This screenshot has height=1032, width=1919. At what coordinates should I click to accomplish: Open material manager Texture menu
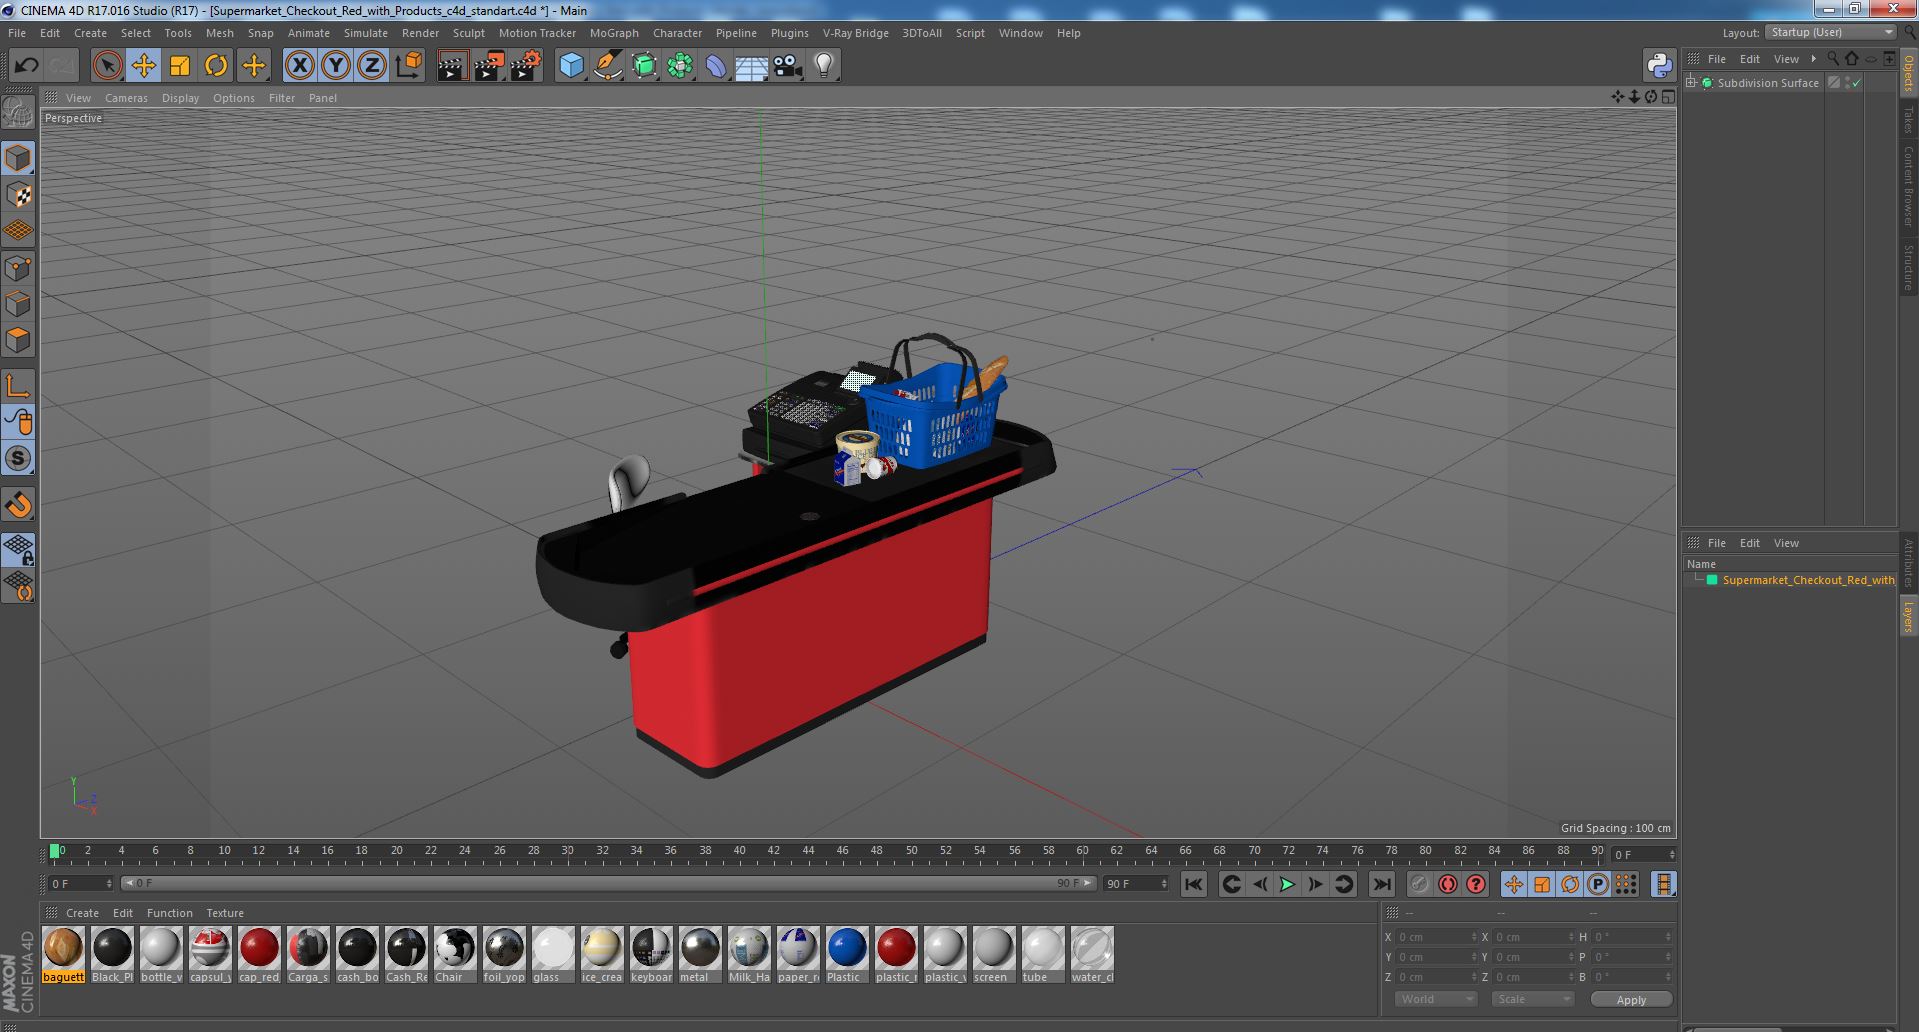pos(225,913)
